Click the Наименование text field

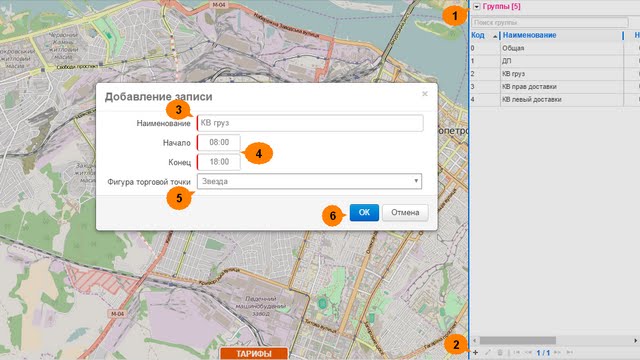[x=310, y=123]
